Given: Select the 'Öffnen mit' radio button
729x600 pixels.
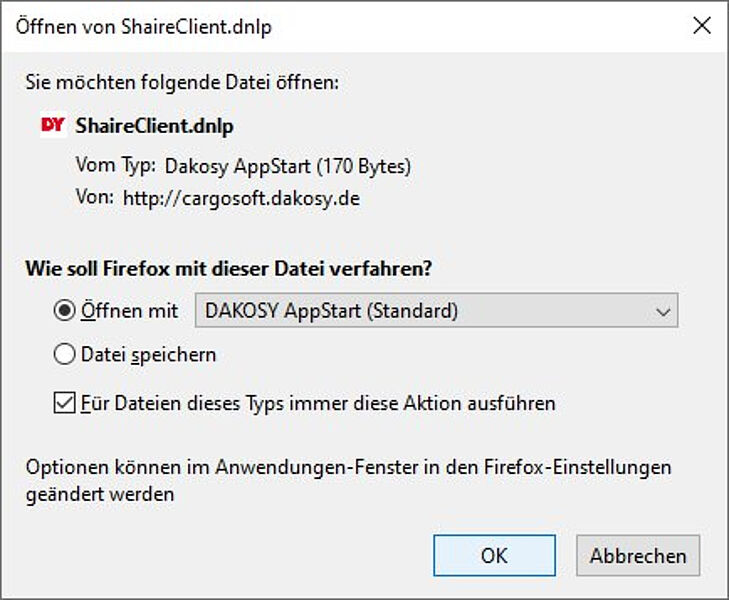Looking at the screenshot, I should pyautogui.click(x=64, y=311).
